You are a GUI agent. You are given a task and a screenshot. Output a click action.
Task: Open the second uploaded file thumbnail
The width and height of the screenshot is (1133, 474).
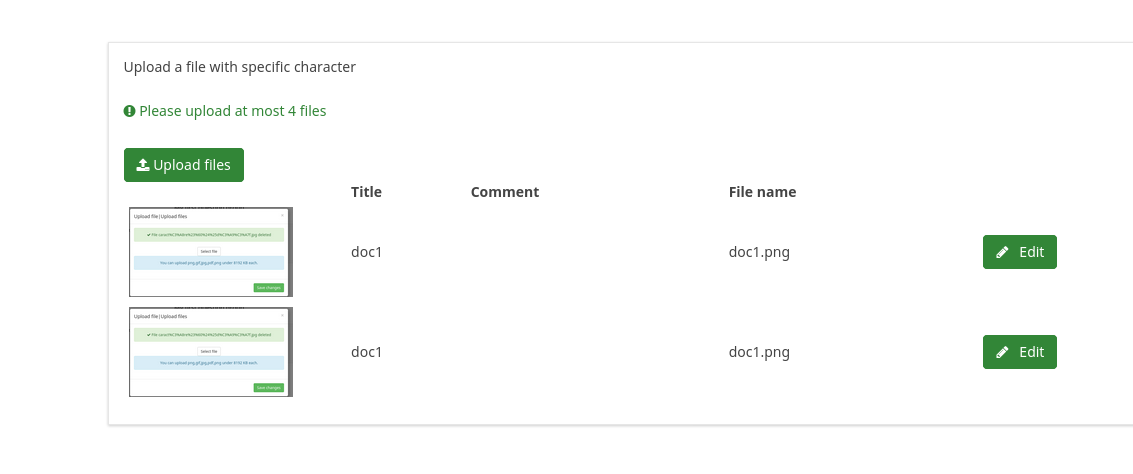coord(211,352)
